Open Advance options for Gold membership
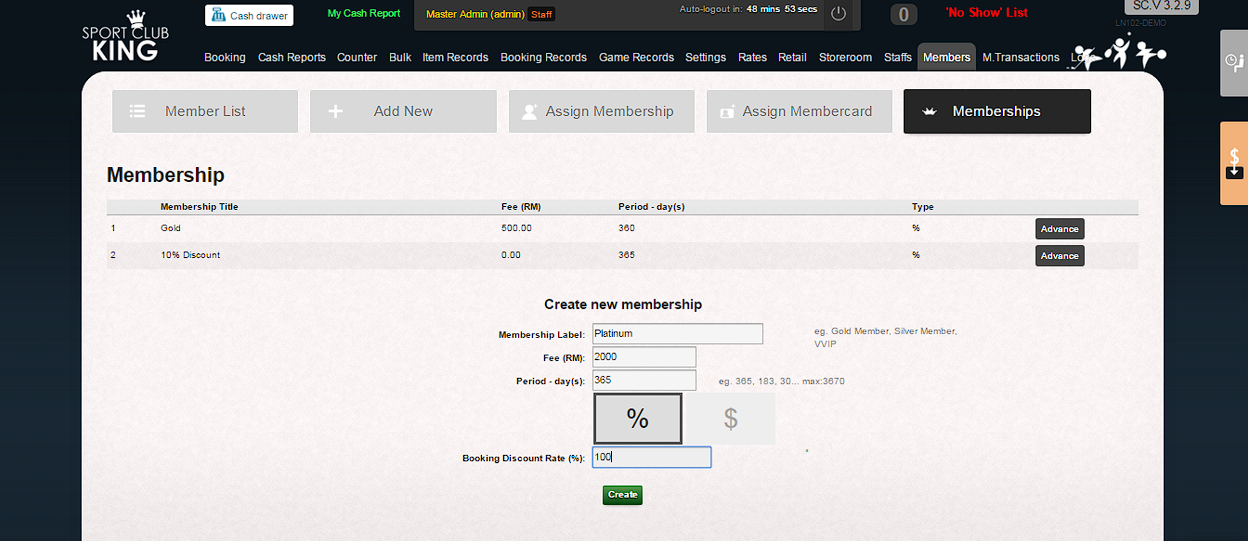Viewport: 1248px width, 541px height. (x=1059, y=229)
